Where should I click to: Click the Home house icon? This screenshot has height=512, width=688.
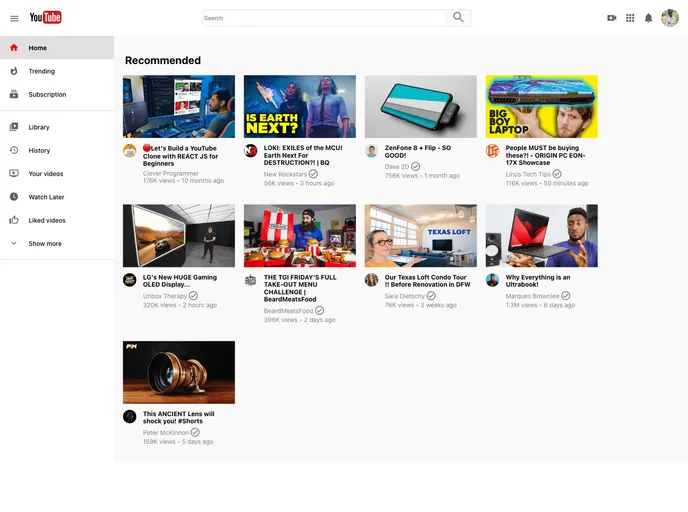[x=14, y=47]
